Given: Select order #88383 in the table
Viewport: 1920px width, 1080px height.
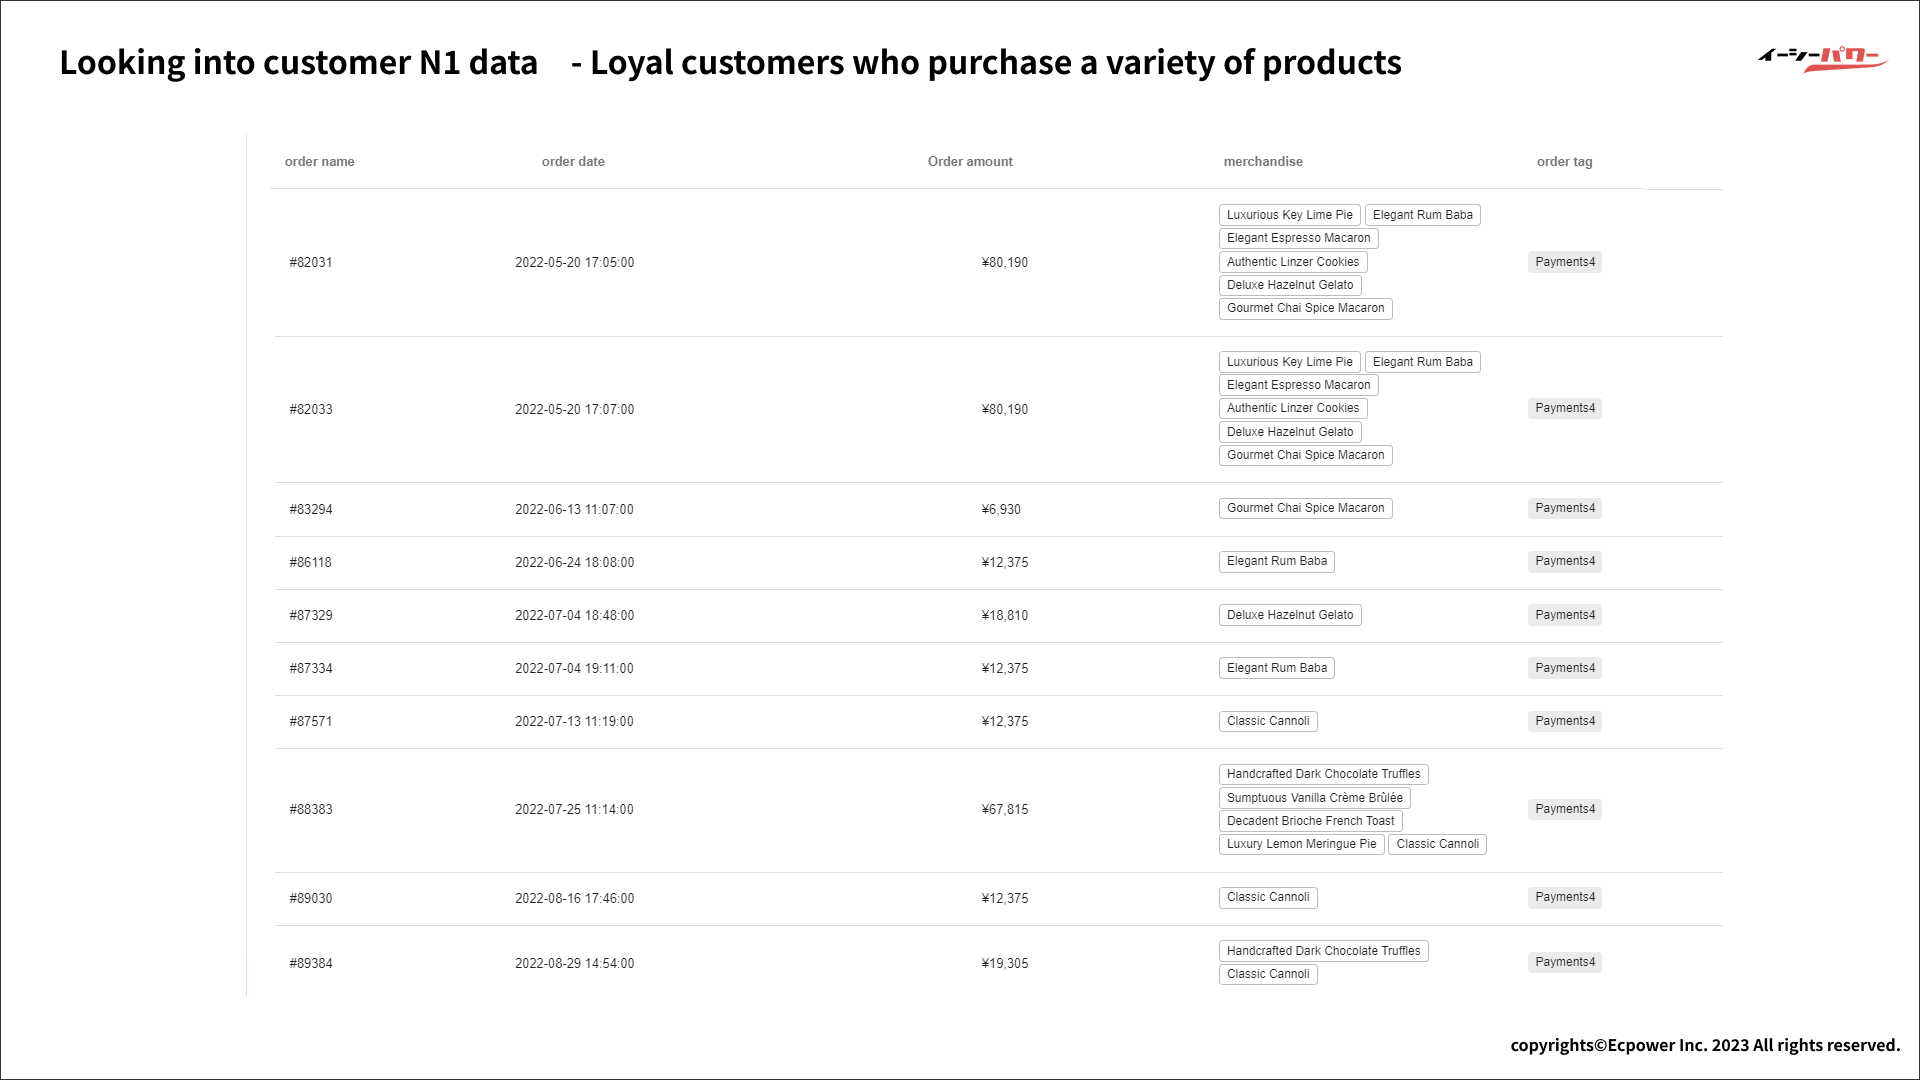Looking at the screenshot, I should point(311,810).
